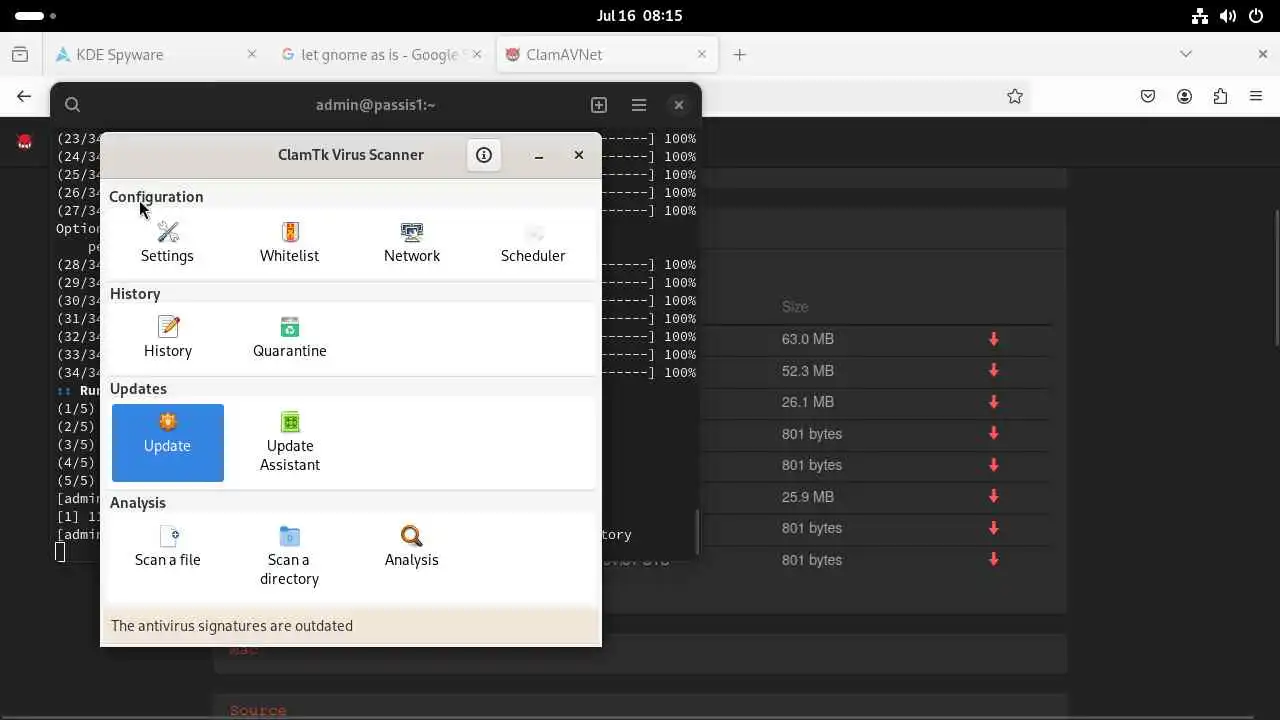Open browser Pocket icon
Screen dimensions: 1280x720
click(x=1148, y=96)
